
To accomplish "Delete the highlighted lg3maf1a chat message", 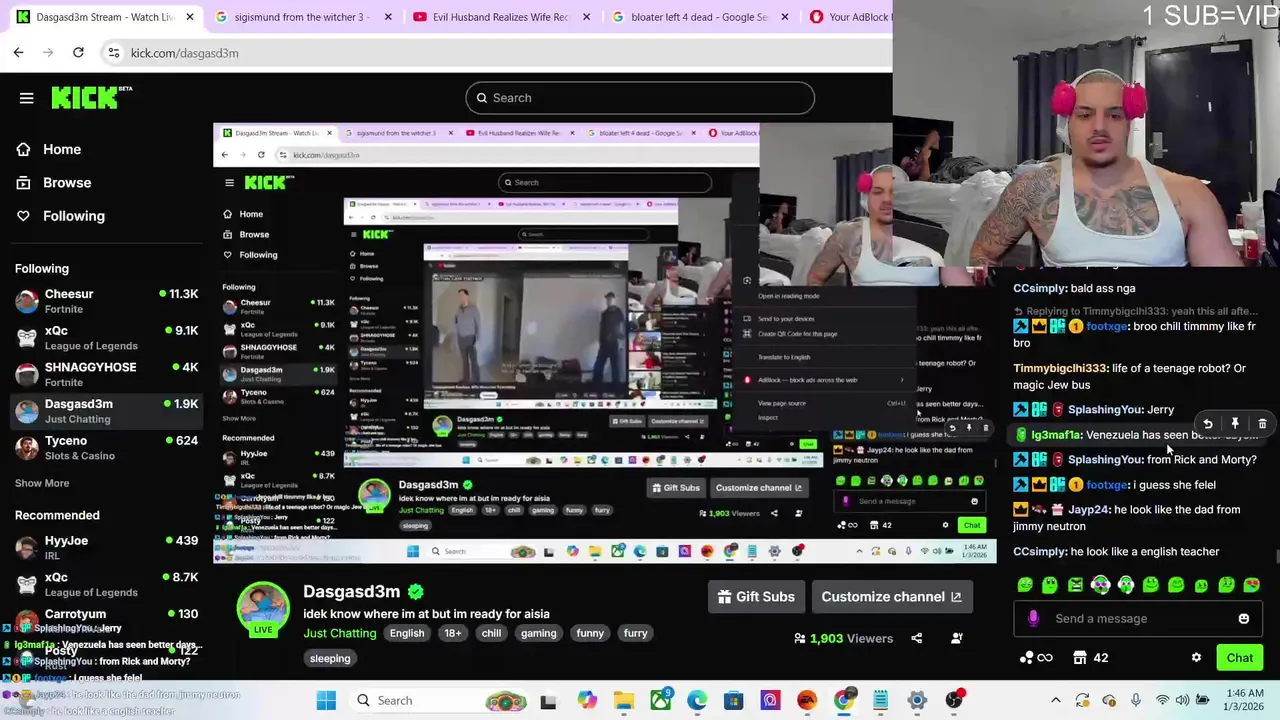I will pos(1262,424).
